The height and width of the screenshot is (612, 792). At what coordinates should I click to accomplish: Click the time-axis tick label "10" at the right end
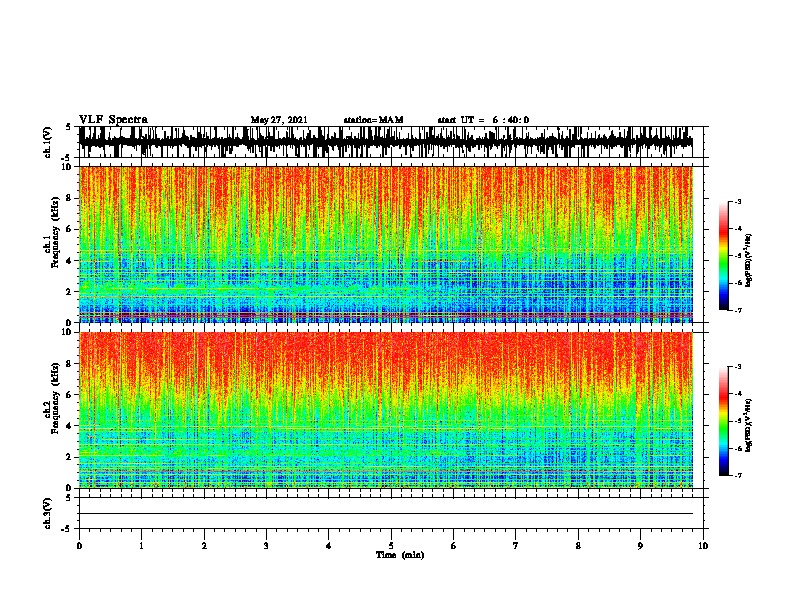(703, 546)
